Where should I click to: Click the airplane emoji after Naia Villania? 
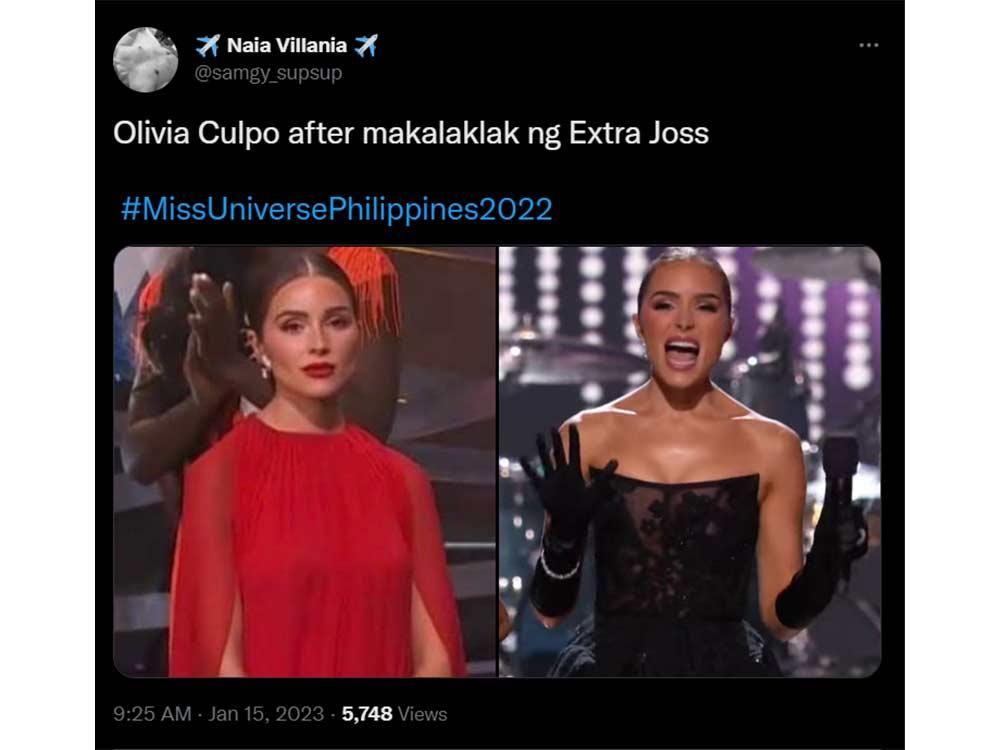[x=366, y=46]
